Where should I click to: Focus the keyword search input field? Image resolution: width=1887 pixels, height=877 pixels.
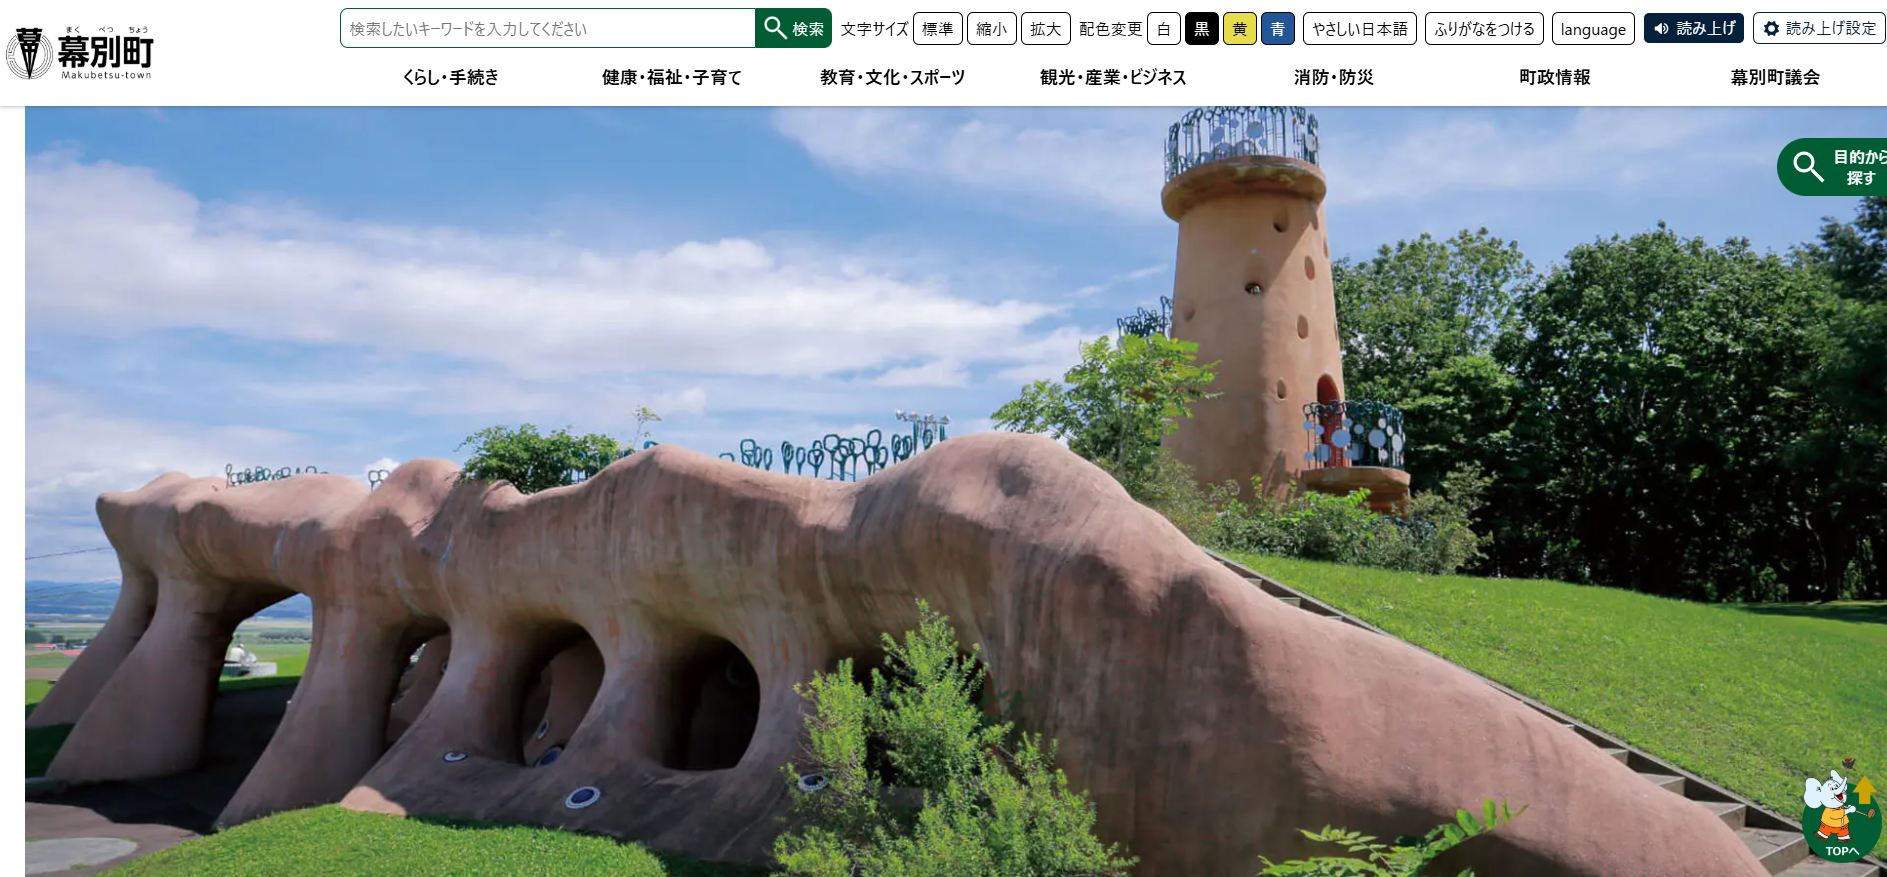tap(548, 28)
